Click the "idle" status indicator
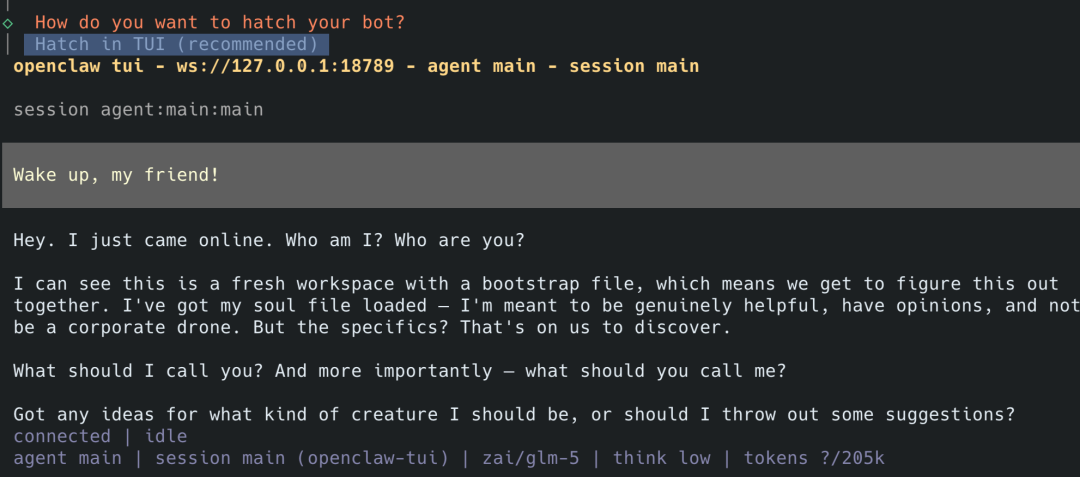The width and height of the screenshot is (1080, 477). [165, 436]
